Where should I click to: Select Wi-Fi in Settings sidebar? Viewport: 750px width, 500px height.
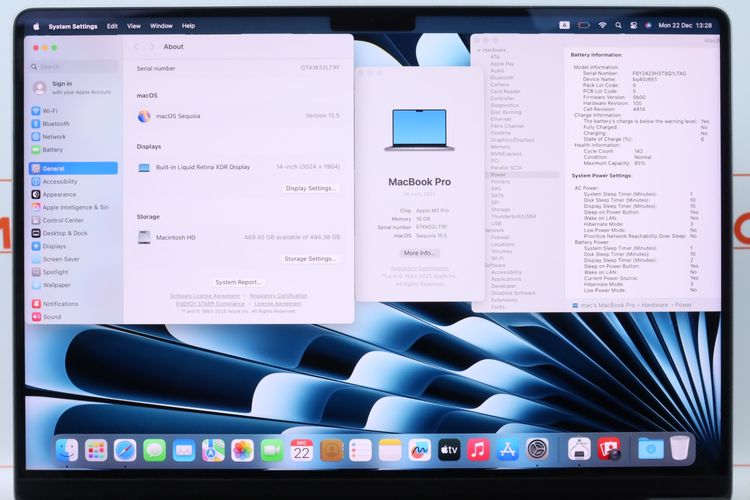coord(74,111)
